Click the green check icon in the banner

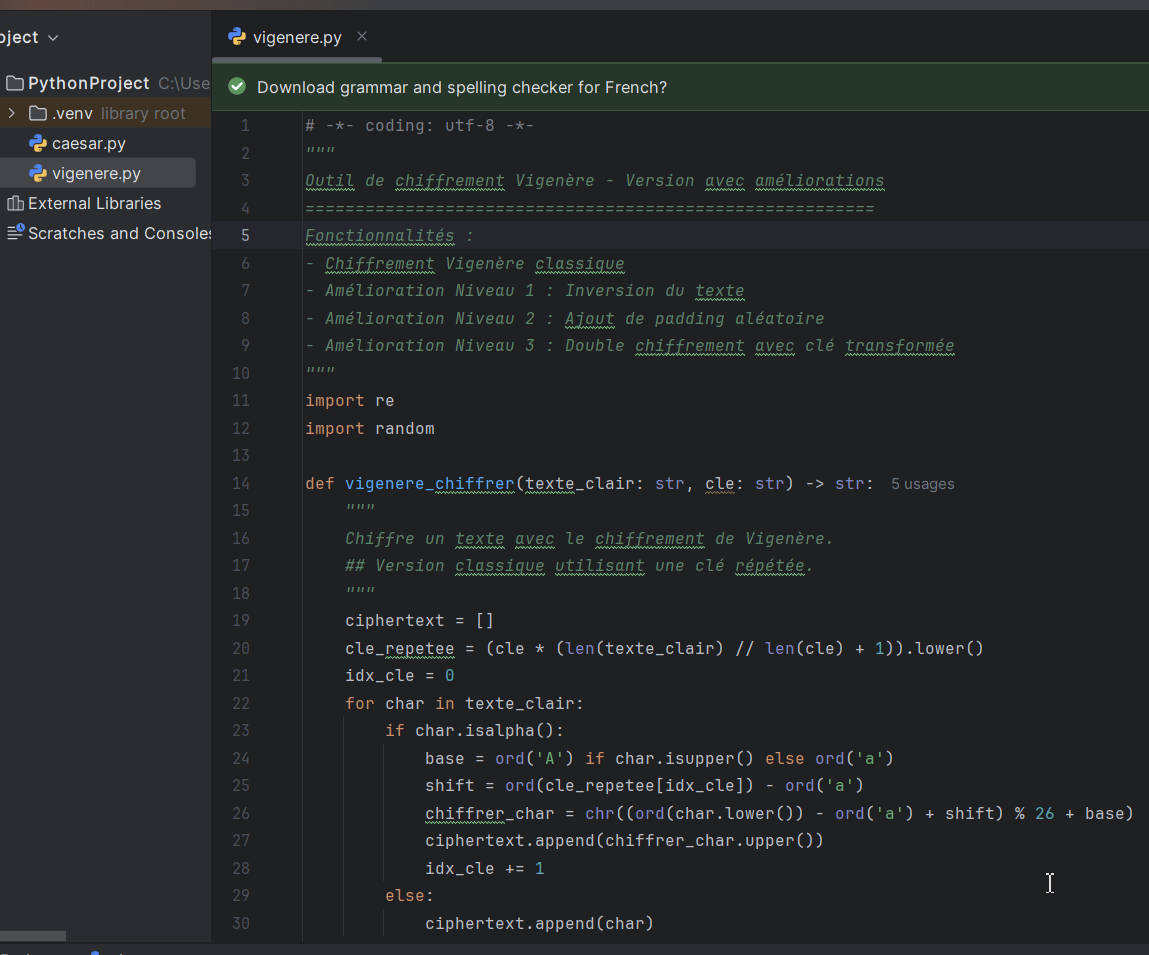[237, 87]
